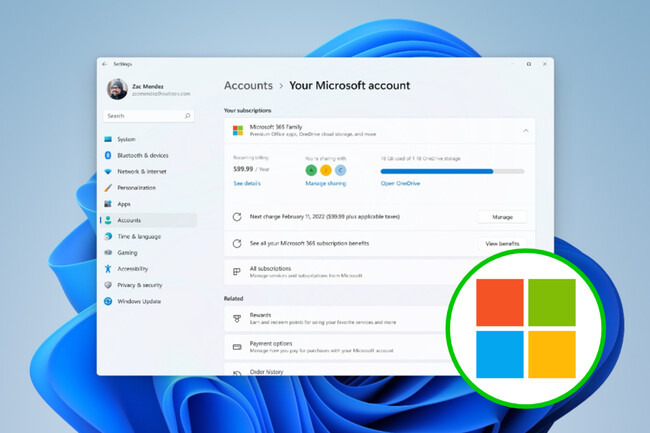Click the Privacy & security shield icon
Screen dimensions: 650x433
coord(107,285)
